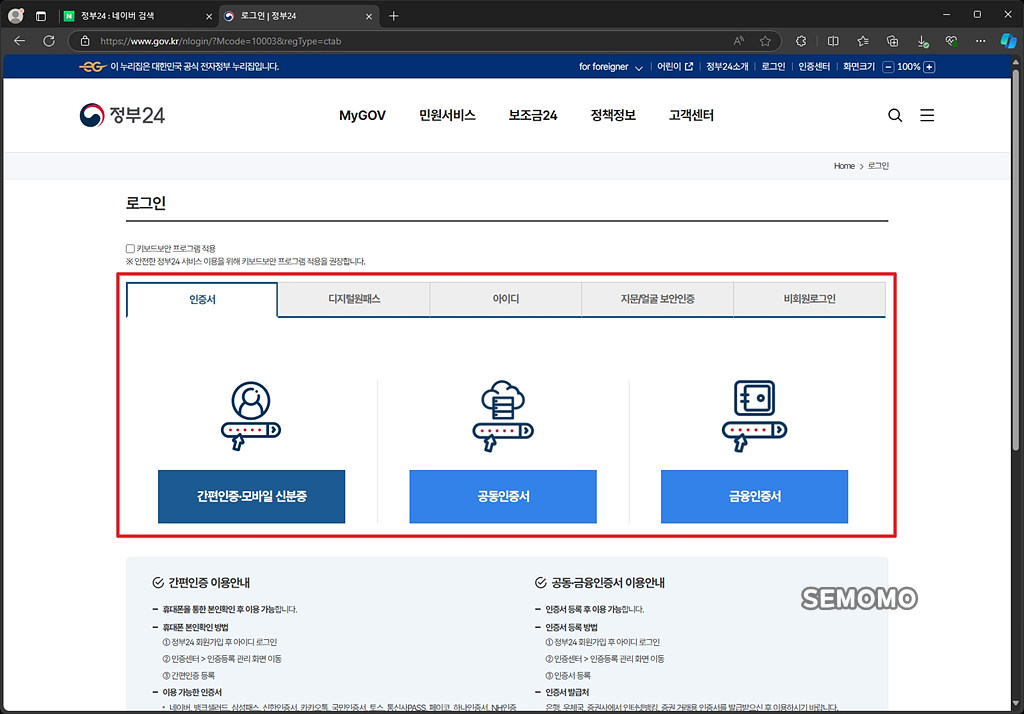
Task: Close the 네이버 검색 tab
Action: coord(209,16)
